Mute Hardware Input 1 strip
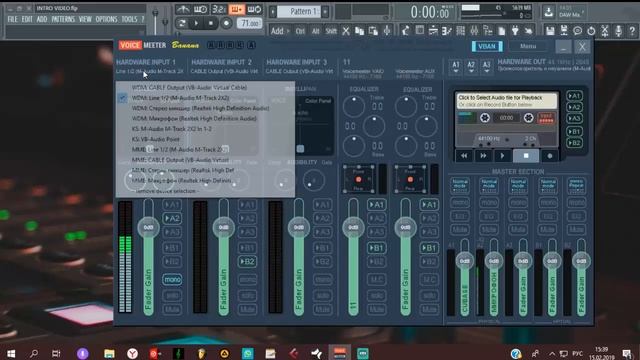This screenshot has height=360, width=640. tap(172, 309)
